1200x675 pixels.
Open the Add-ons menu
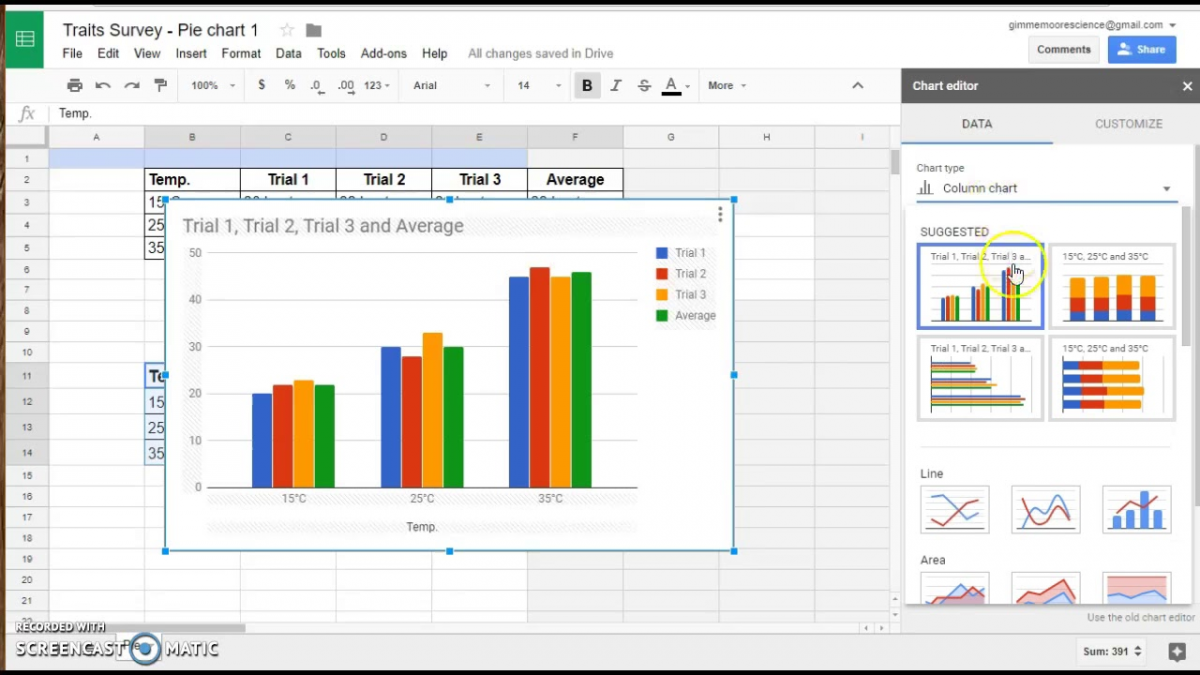(384, 53)
